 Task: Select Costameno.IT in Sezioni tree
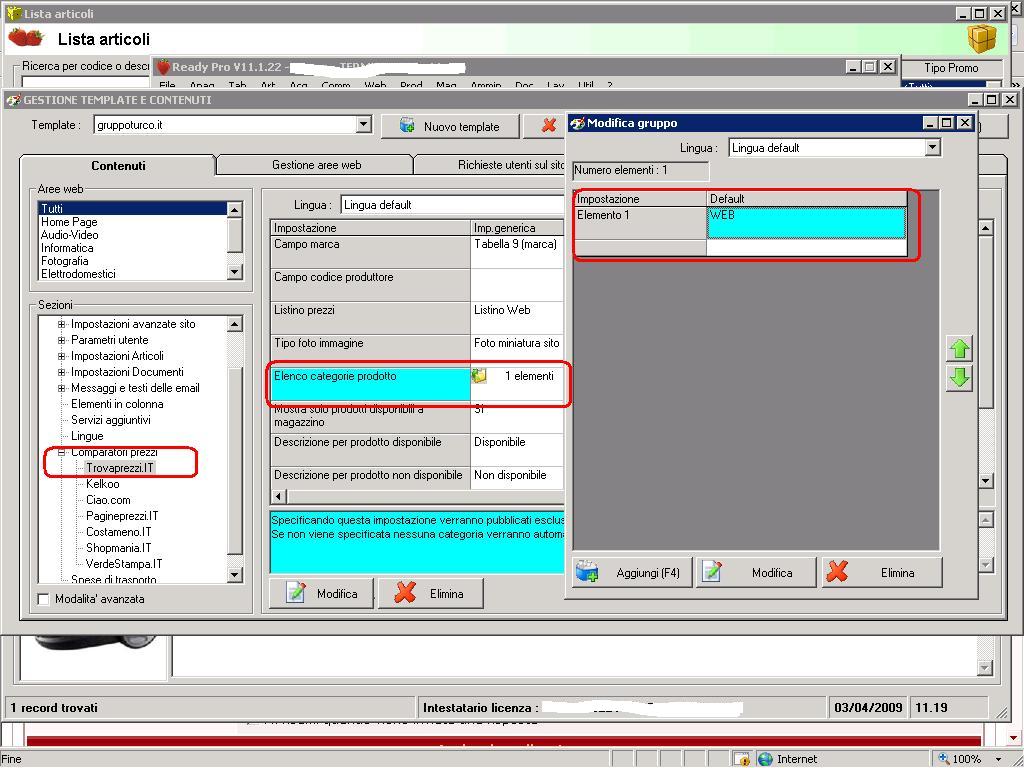point(119,532)
